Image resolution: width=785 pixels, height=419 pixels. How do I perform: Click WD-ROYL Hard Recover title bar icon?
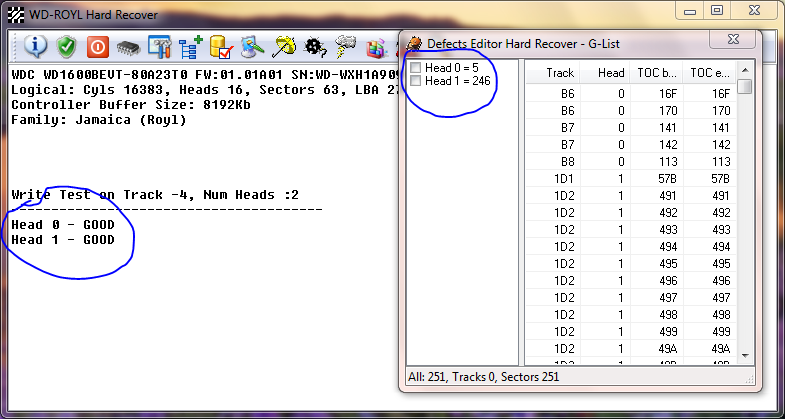(x=17, y=14)
